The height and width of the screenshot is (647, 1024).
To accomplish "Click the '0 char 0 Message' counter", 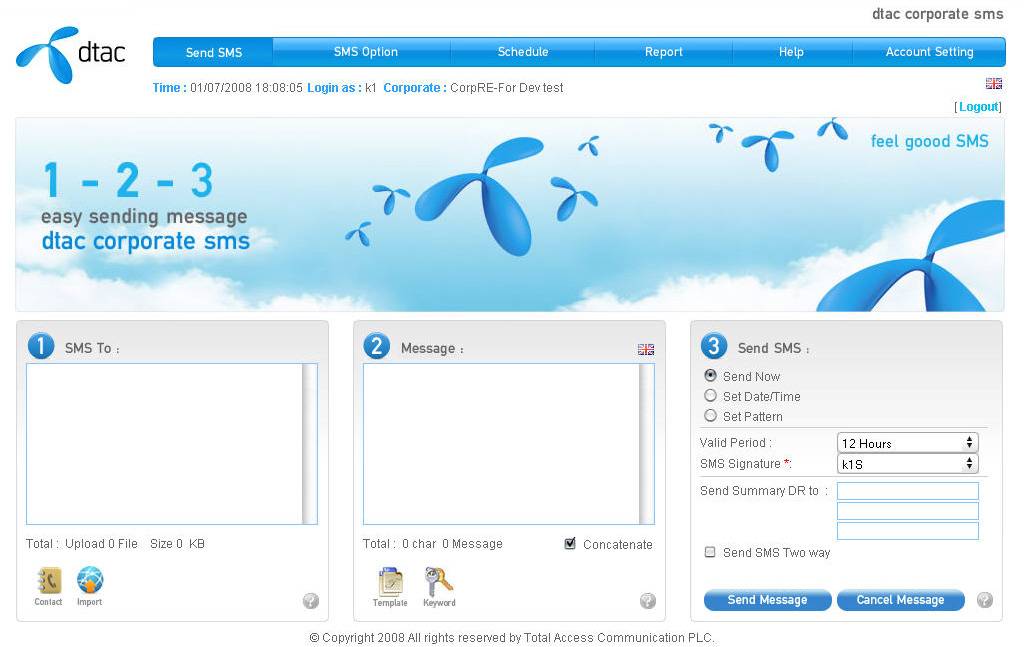I will [x=452, y=544].
